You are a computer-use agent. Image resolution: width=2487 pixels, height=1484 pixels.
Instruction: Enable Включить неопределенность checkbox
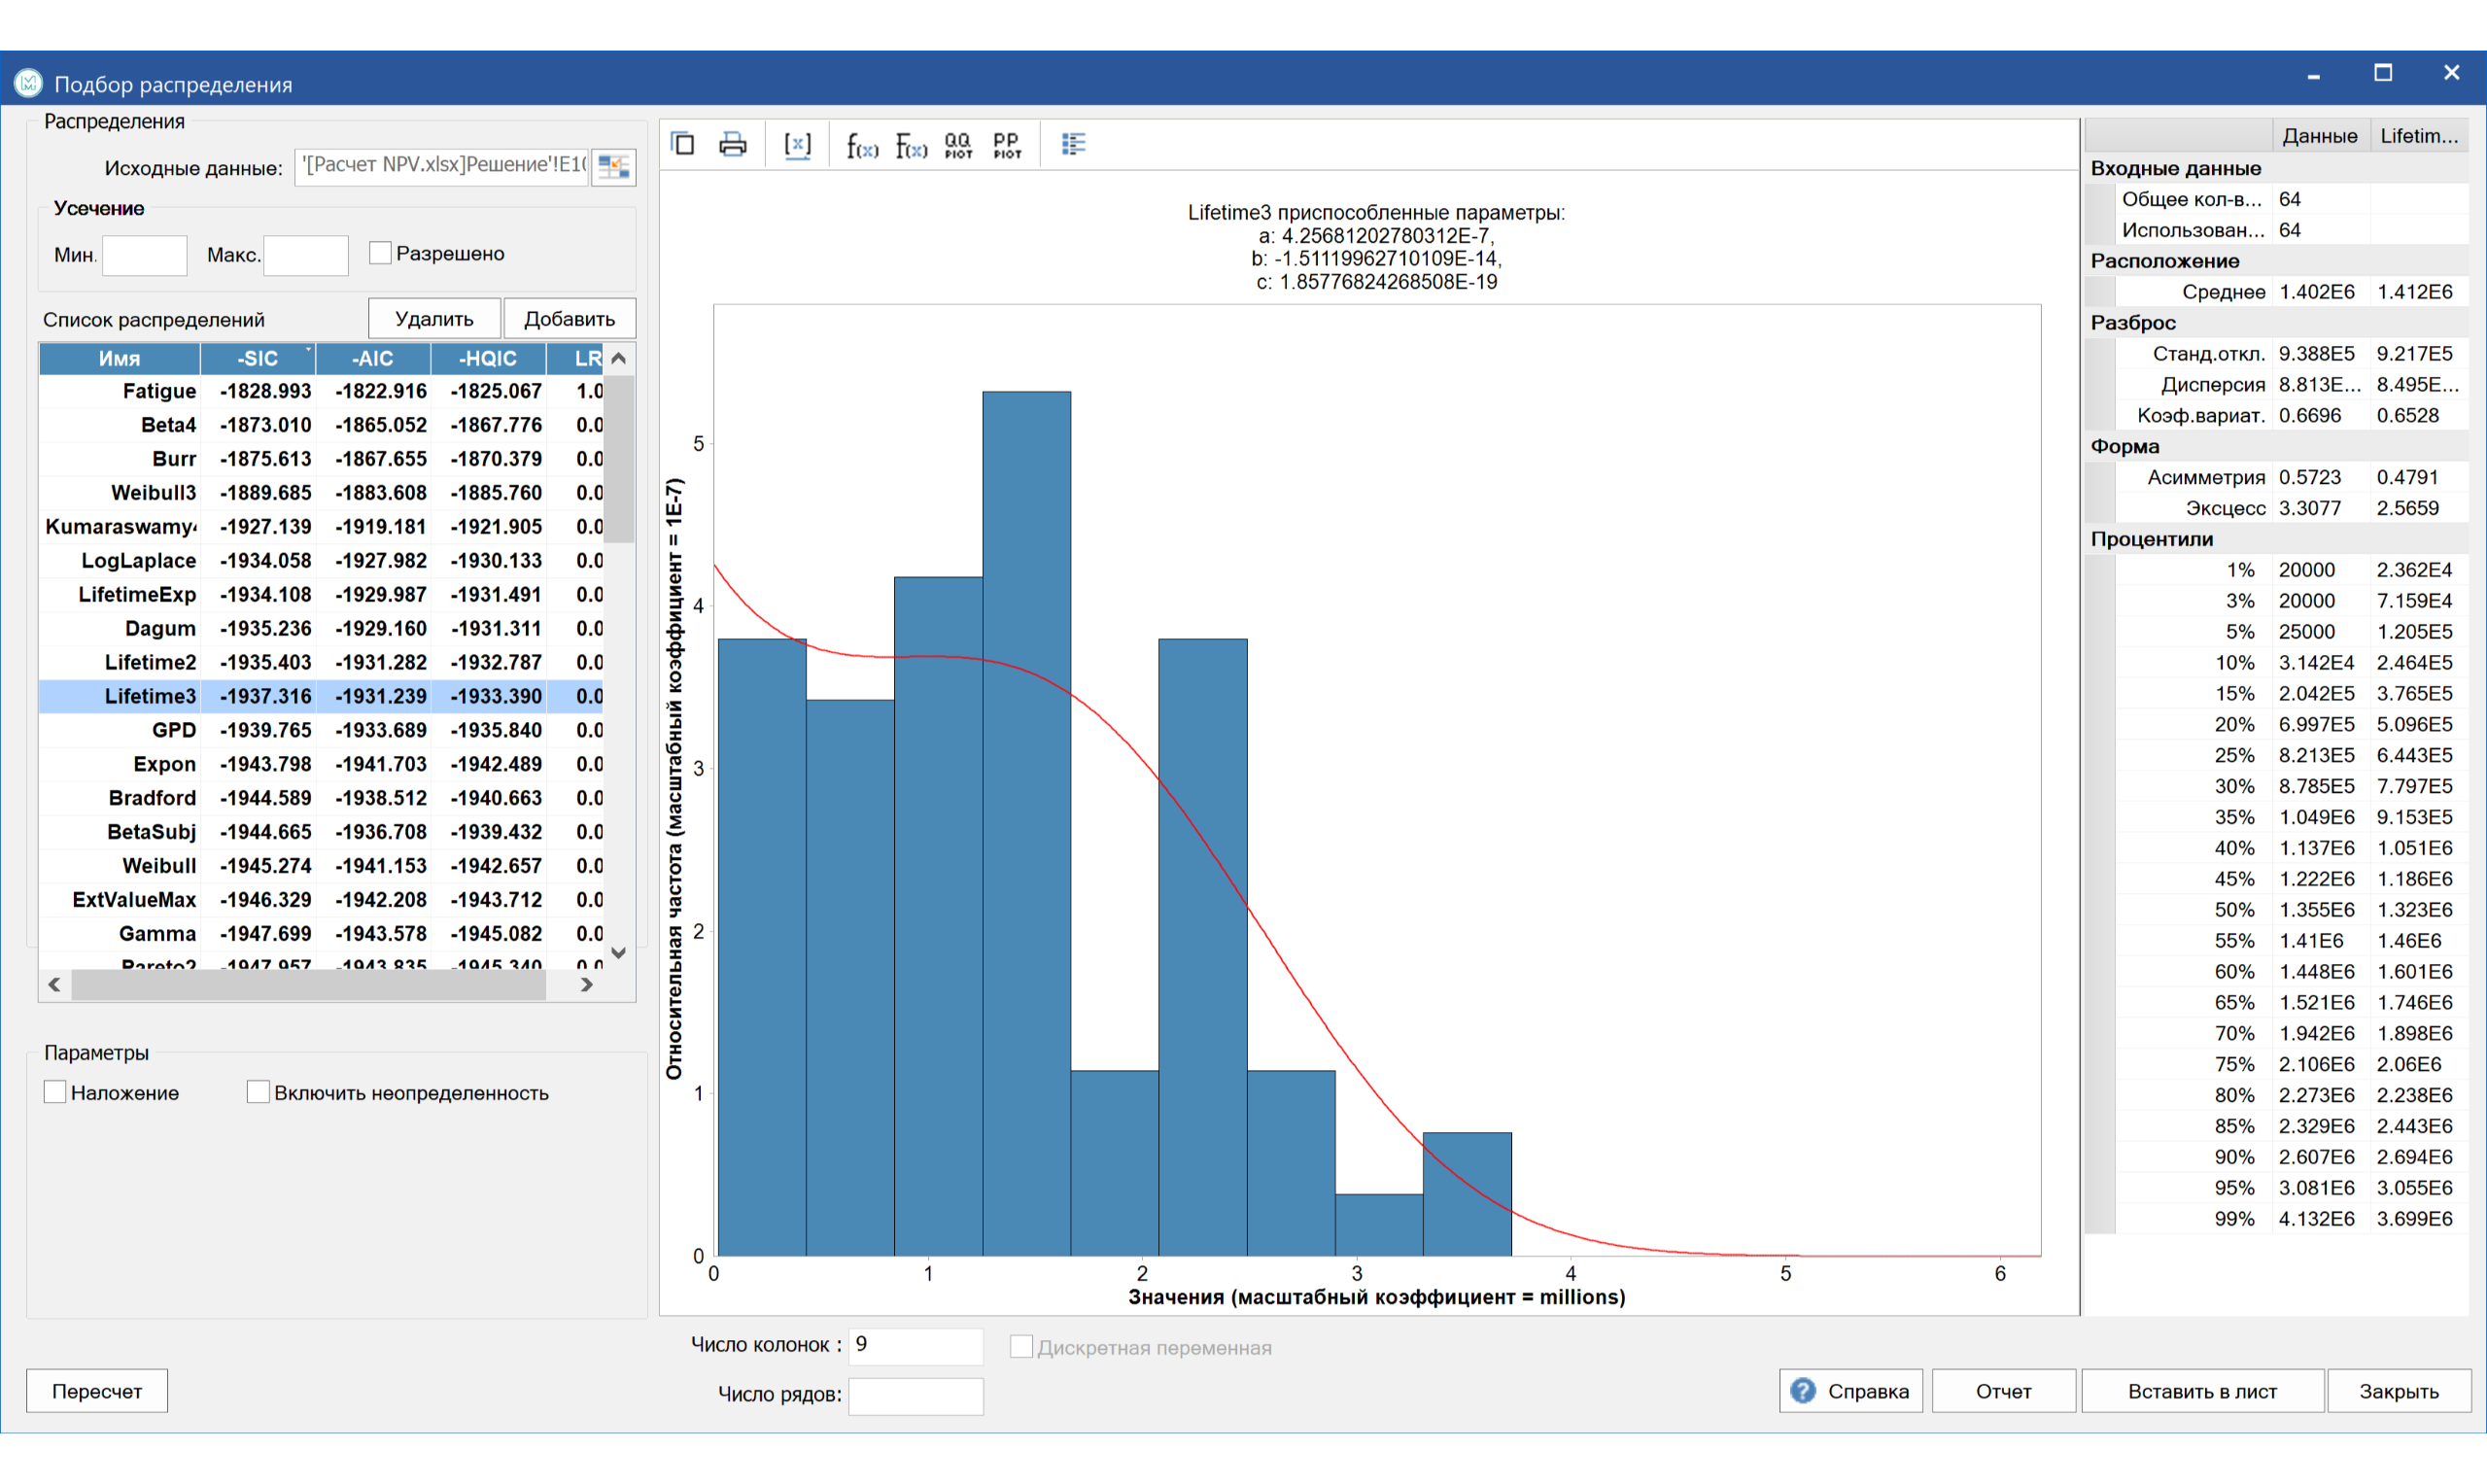[258, 1092]
